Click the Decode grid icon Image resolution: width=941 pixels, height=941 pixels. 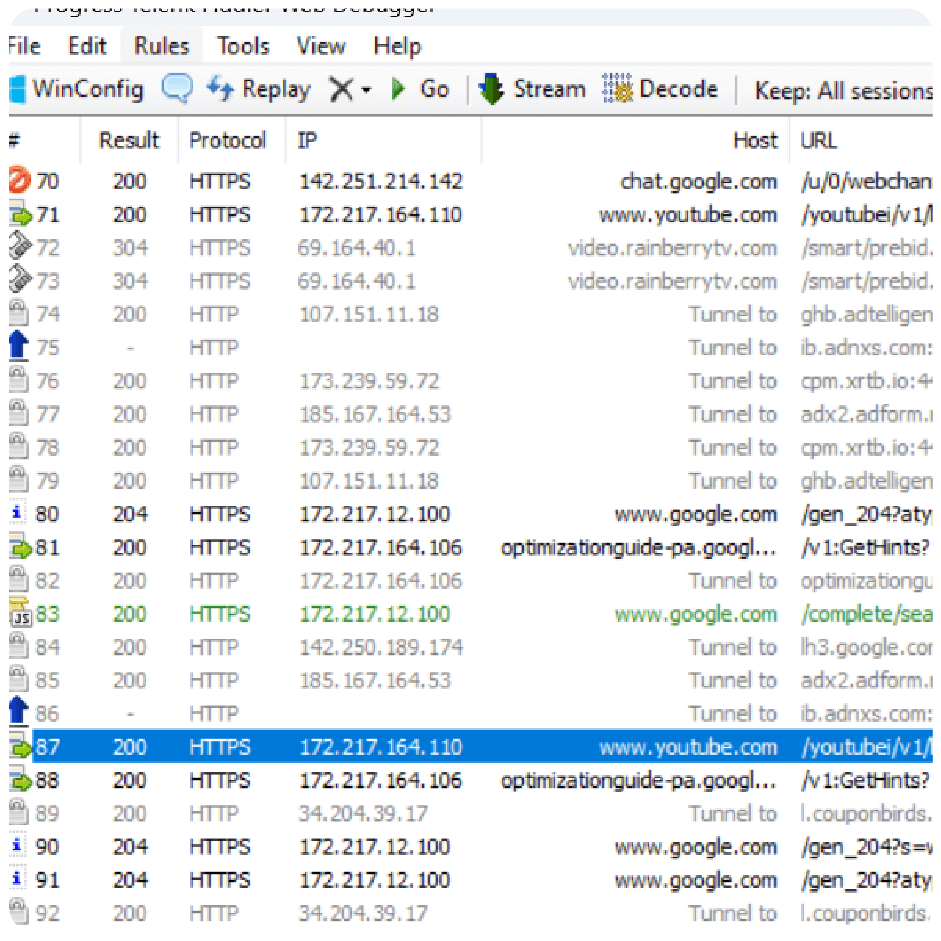[618, 90]
